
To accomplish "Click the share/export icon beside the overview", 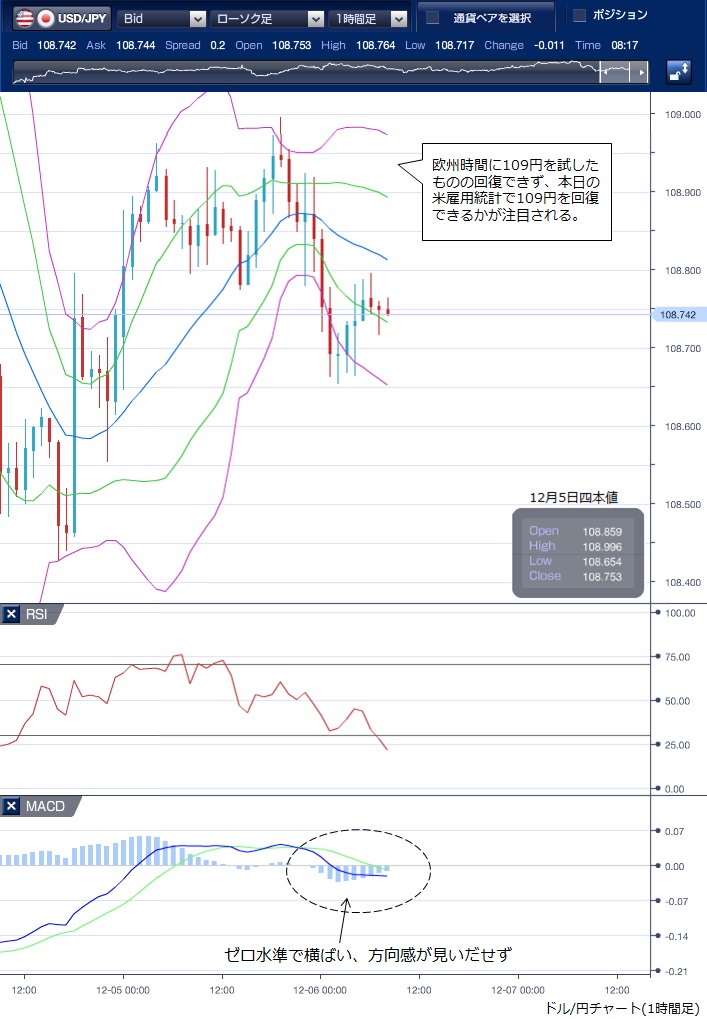I will click(x=679, y=71).
